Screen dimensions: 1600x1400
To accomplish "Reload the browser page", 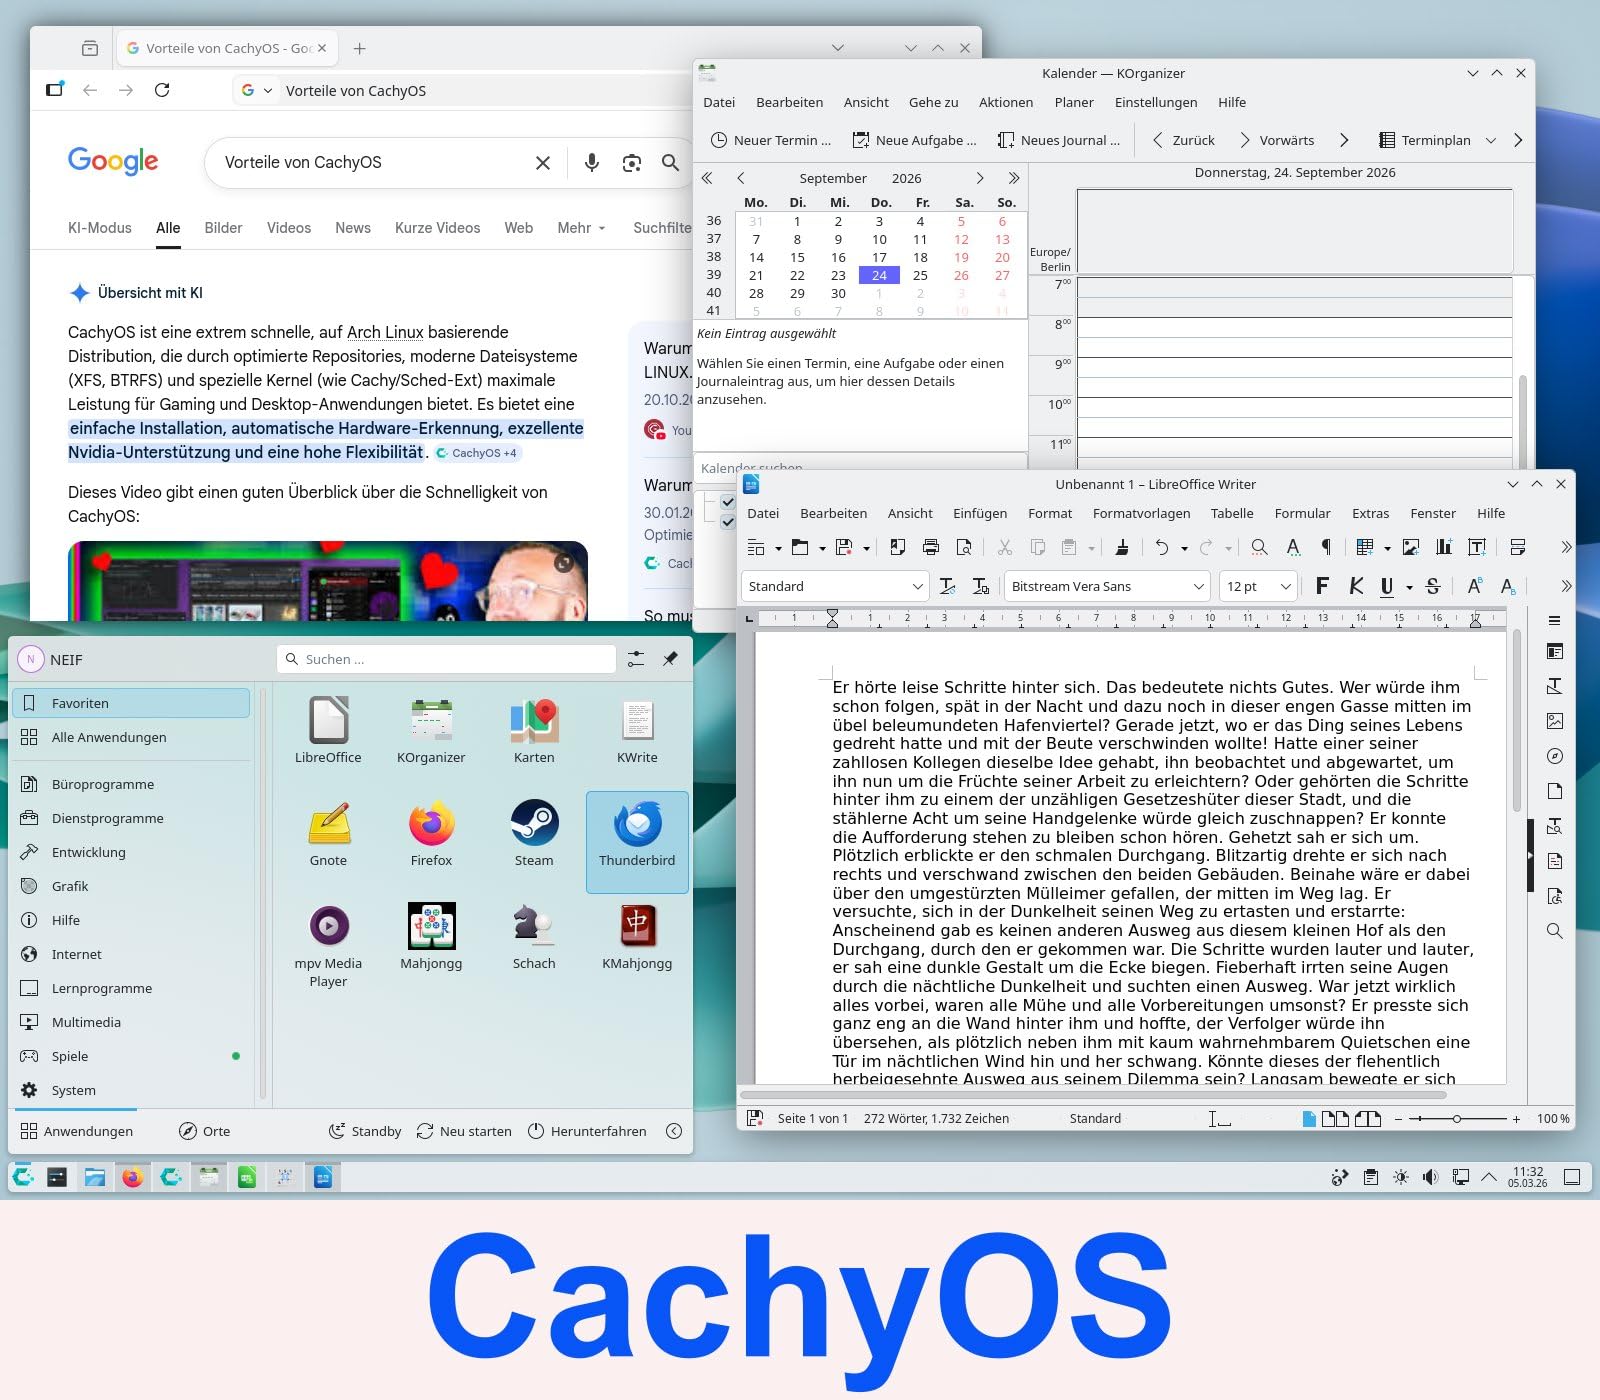I will (x=162, y=90).
